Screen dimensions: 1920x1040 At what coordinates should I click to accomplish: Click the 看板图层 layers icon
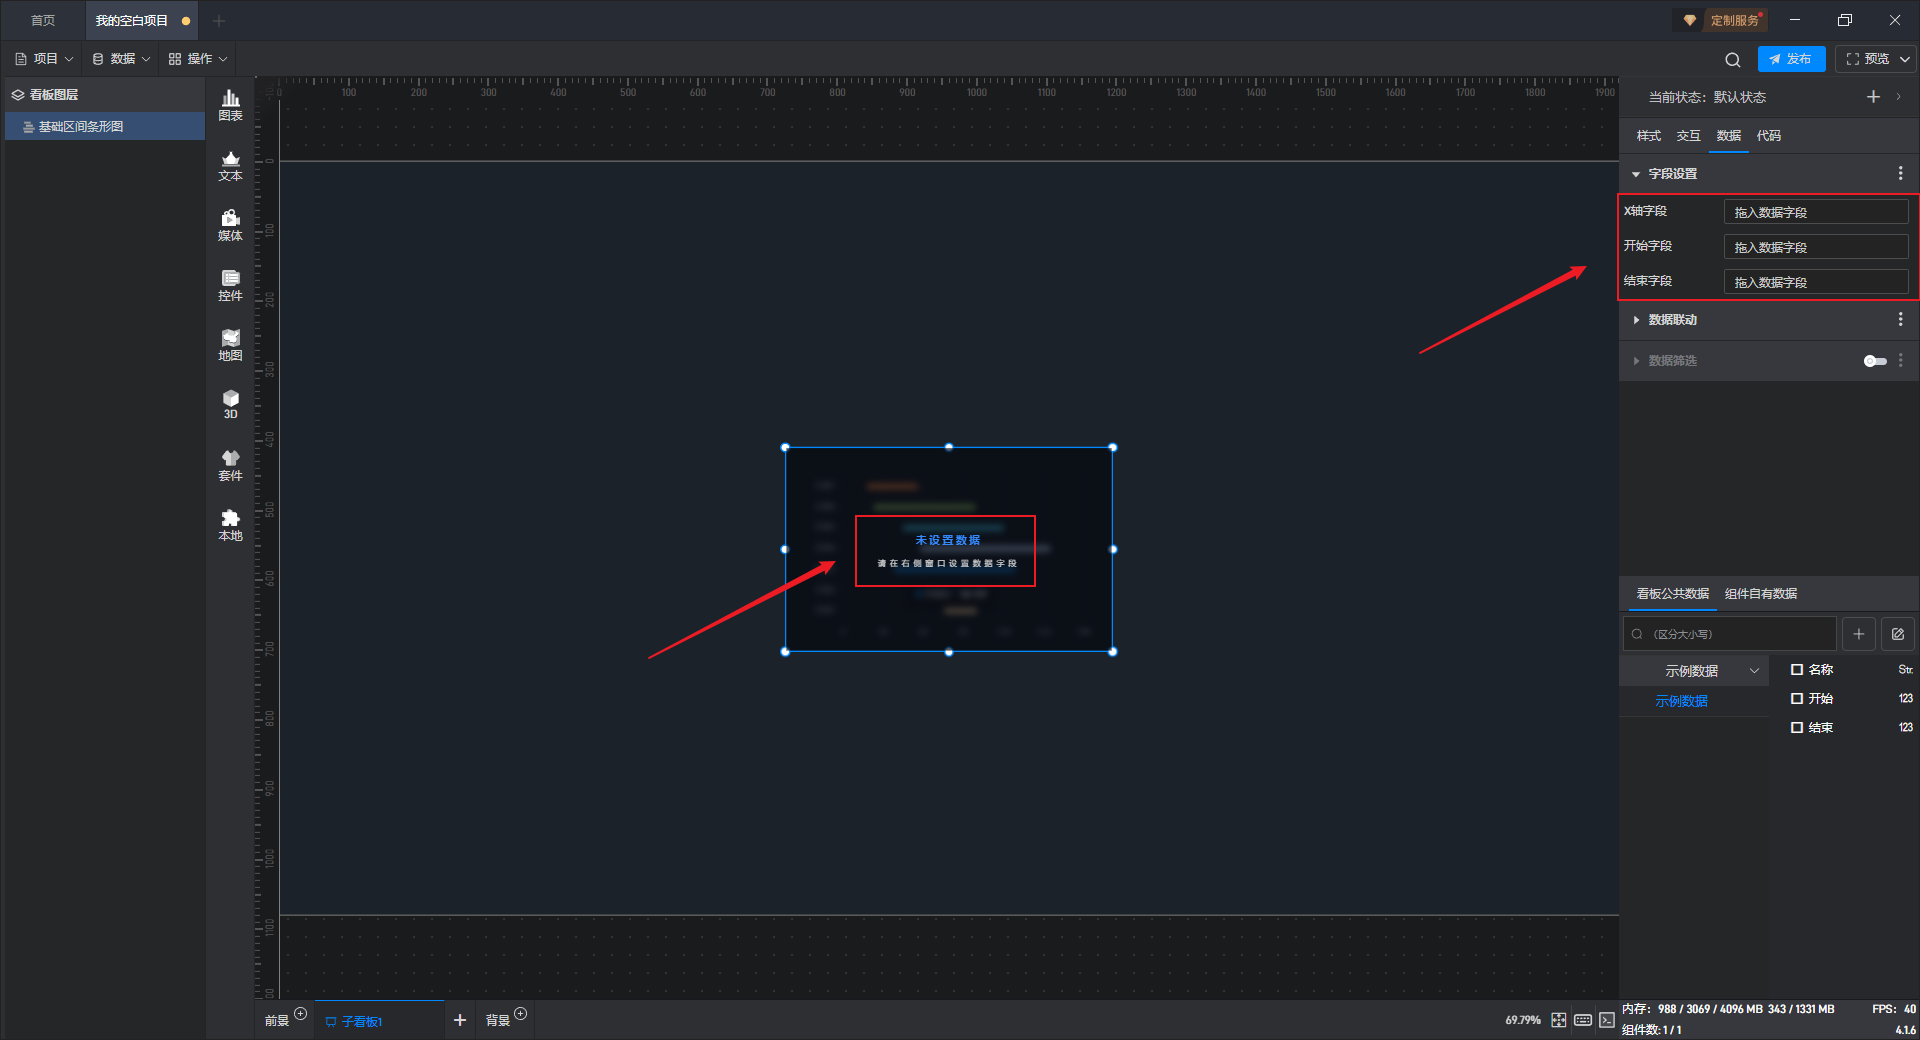[18, 95]
